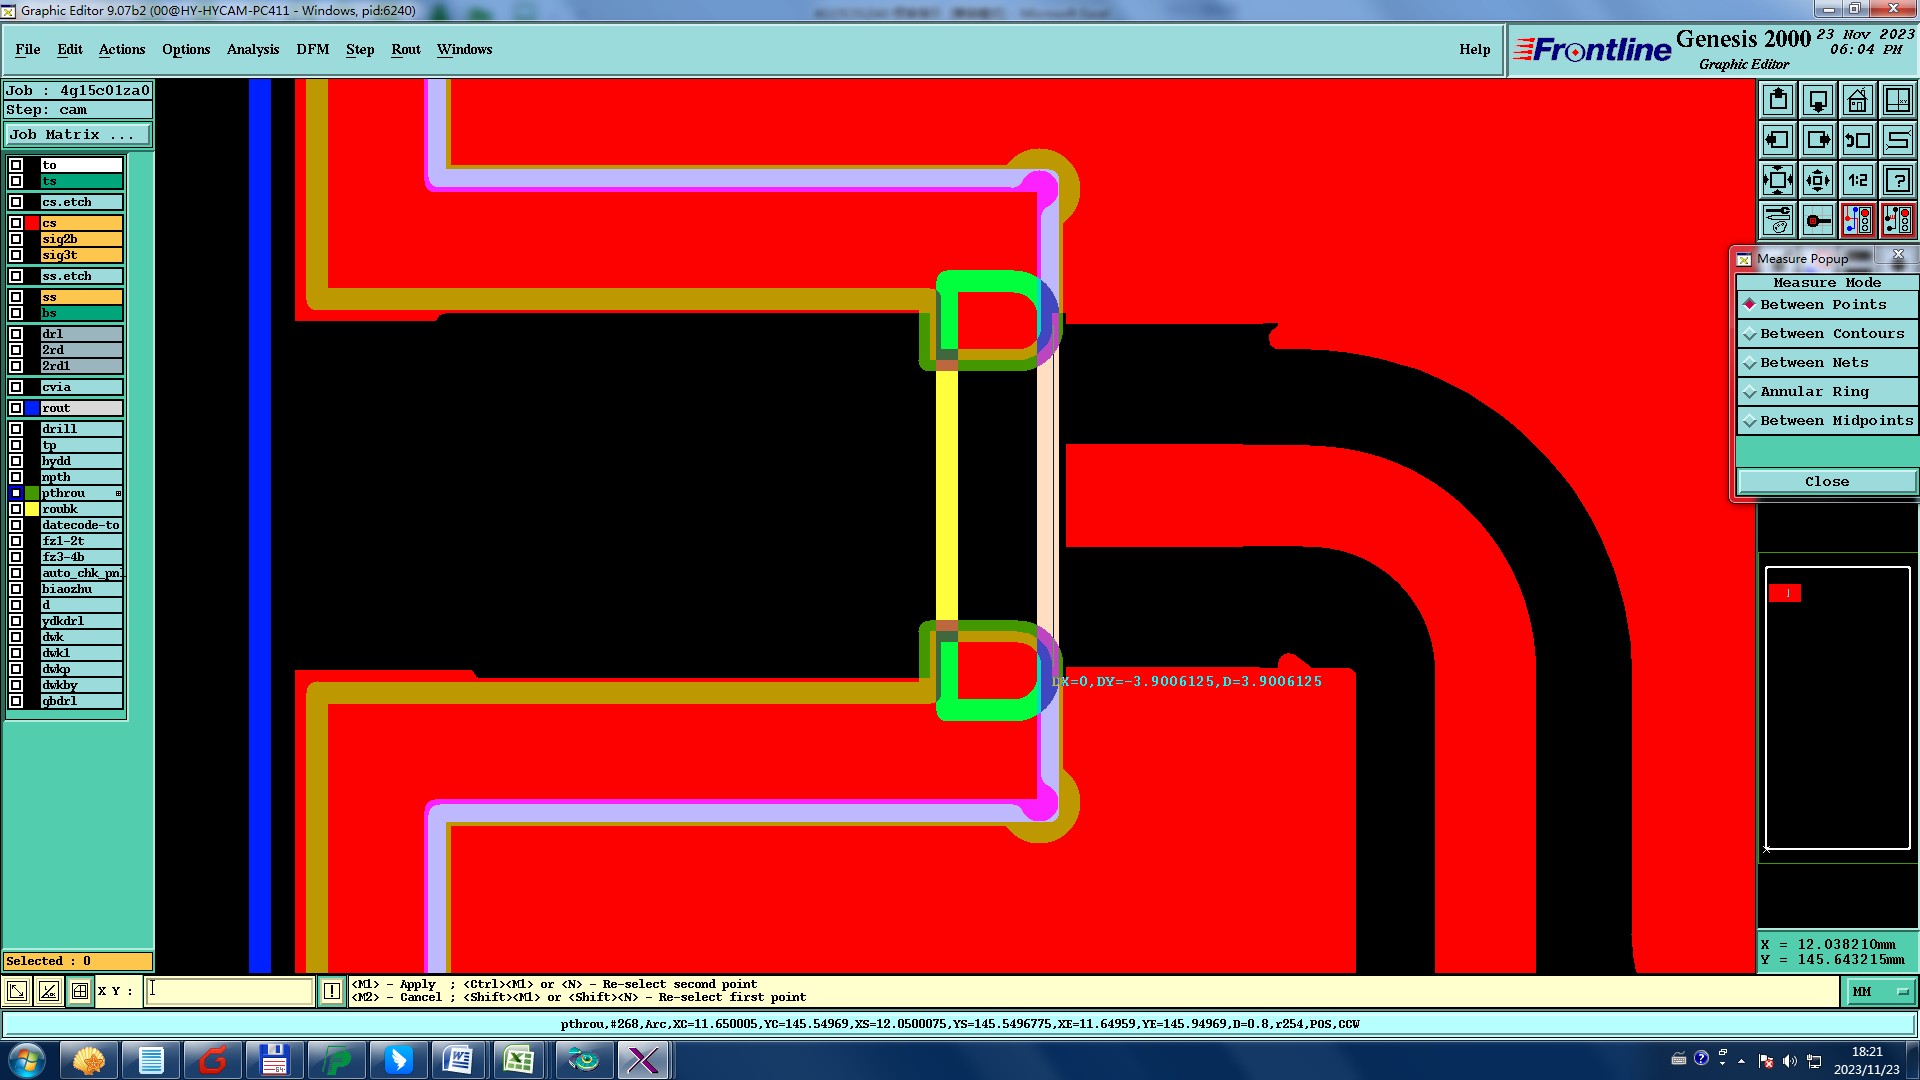1920x1080 pixels.
Task: Open the DFM menu
Action: click(x=312, y=49)
